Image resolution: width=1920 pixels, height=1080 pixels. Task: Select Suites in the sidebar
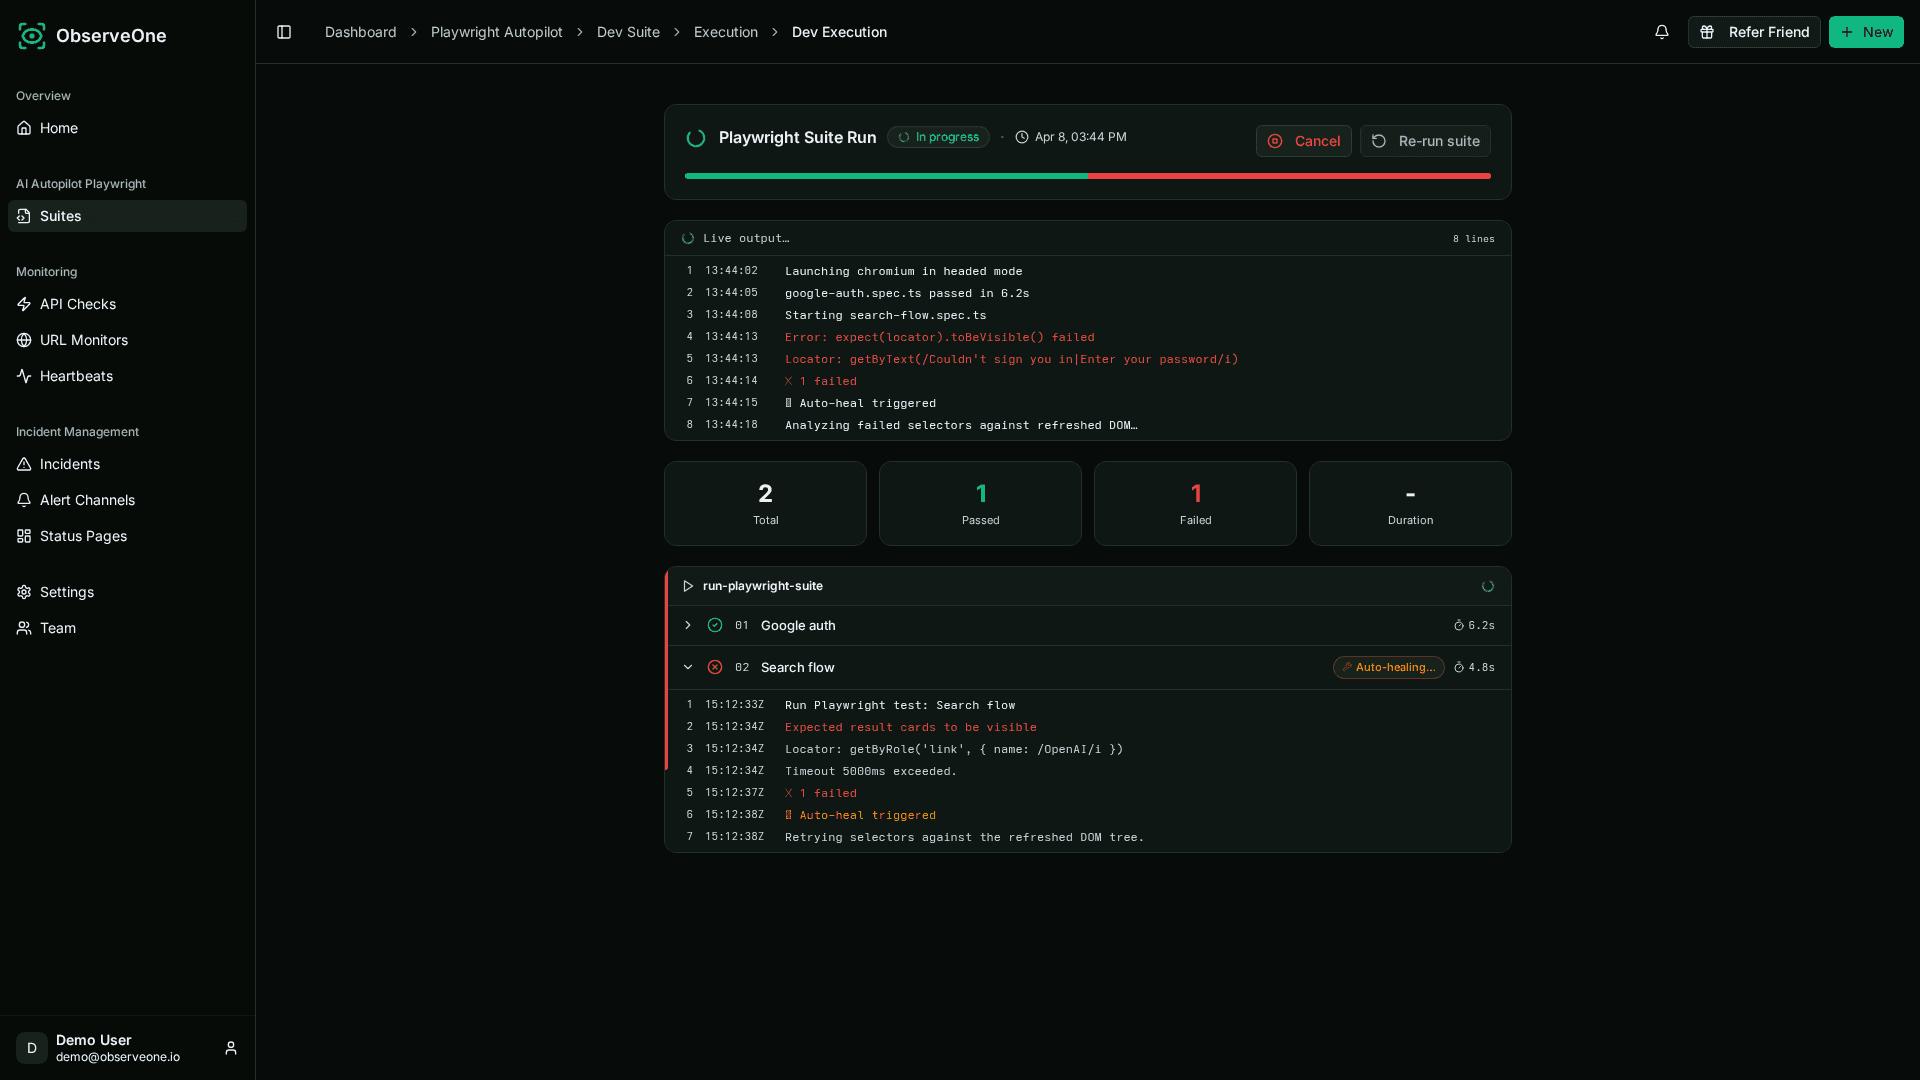click(127, 216)
